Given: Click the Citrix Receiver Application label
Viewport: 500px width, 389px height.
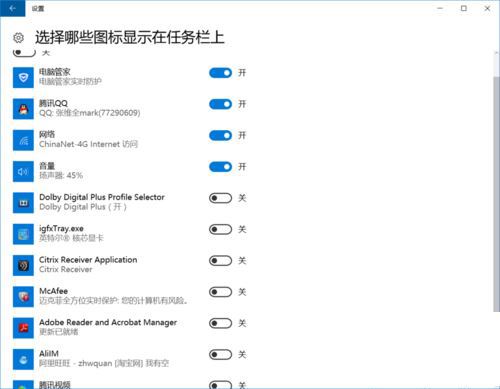Looking at the screenshot, I should (x=88, y=260).
